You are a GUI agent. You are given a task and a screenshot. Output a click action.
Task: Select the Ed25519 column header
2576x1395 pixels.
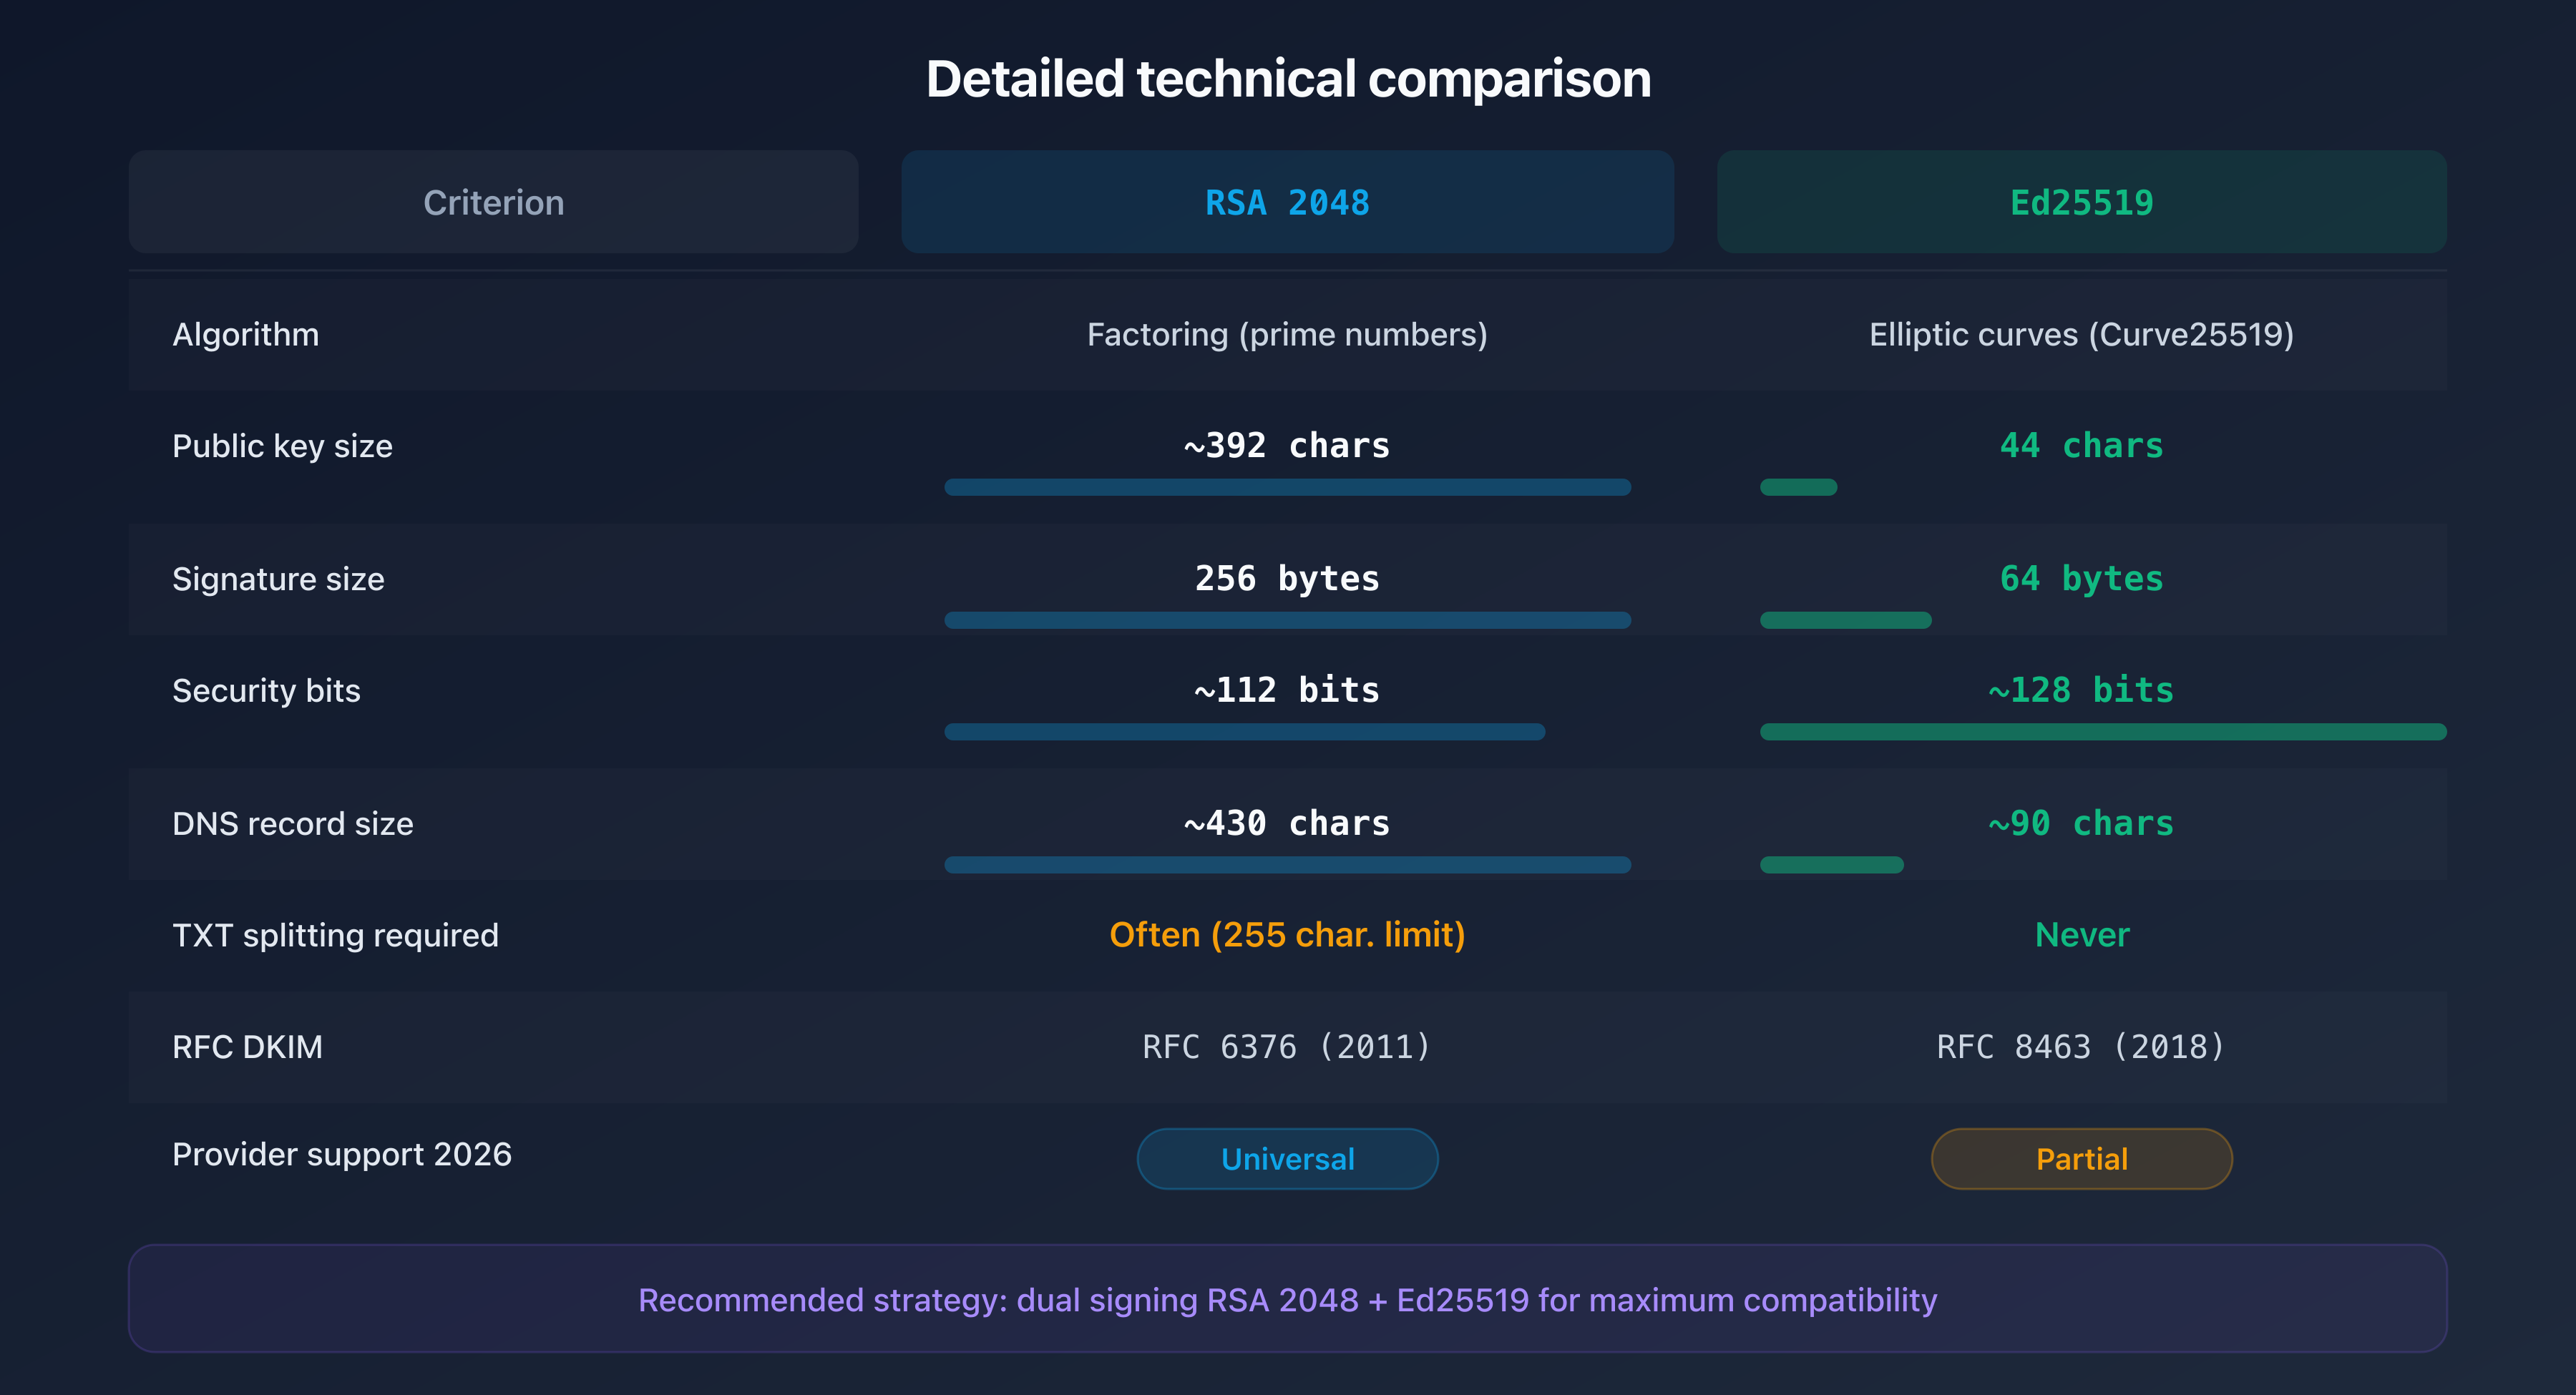point(2081,202)
